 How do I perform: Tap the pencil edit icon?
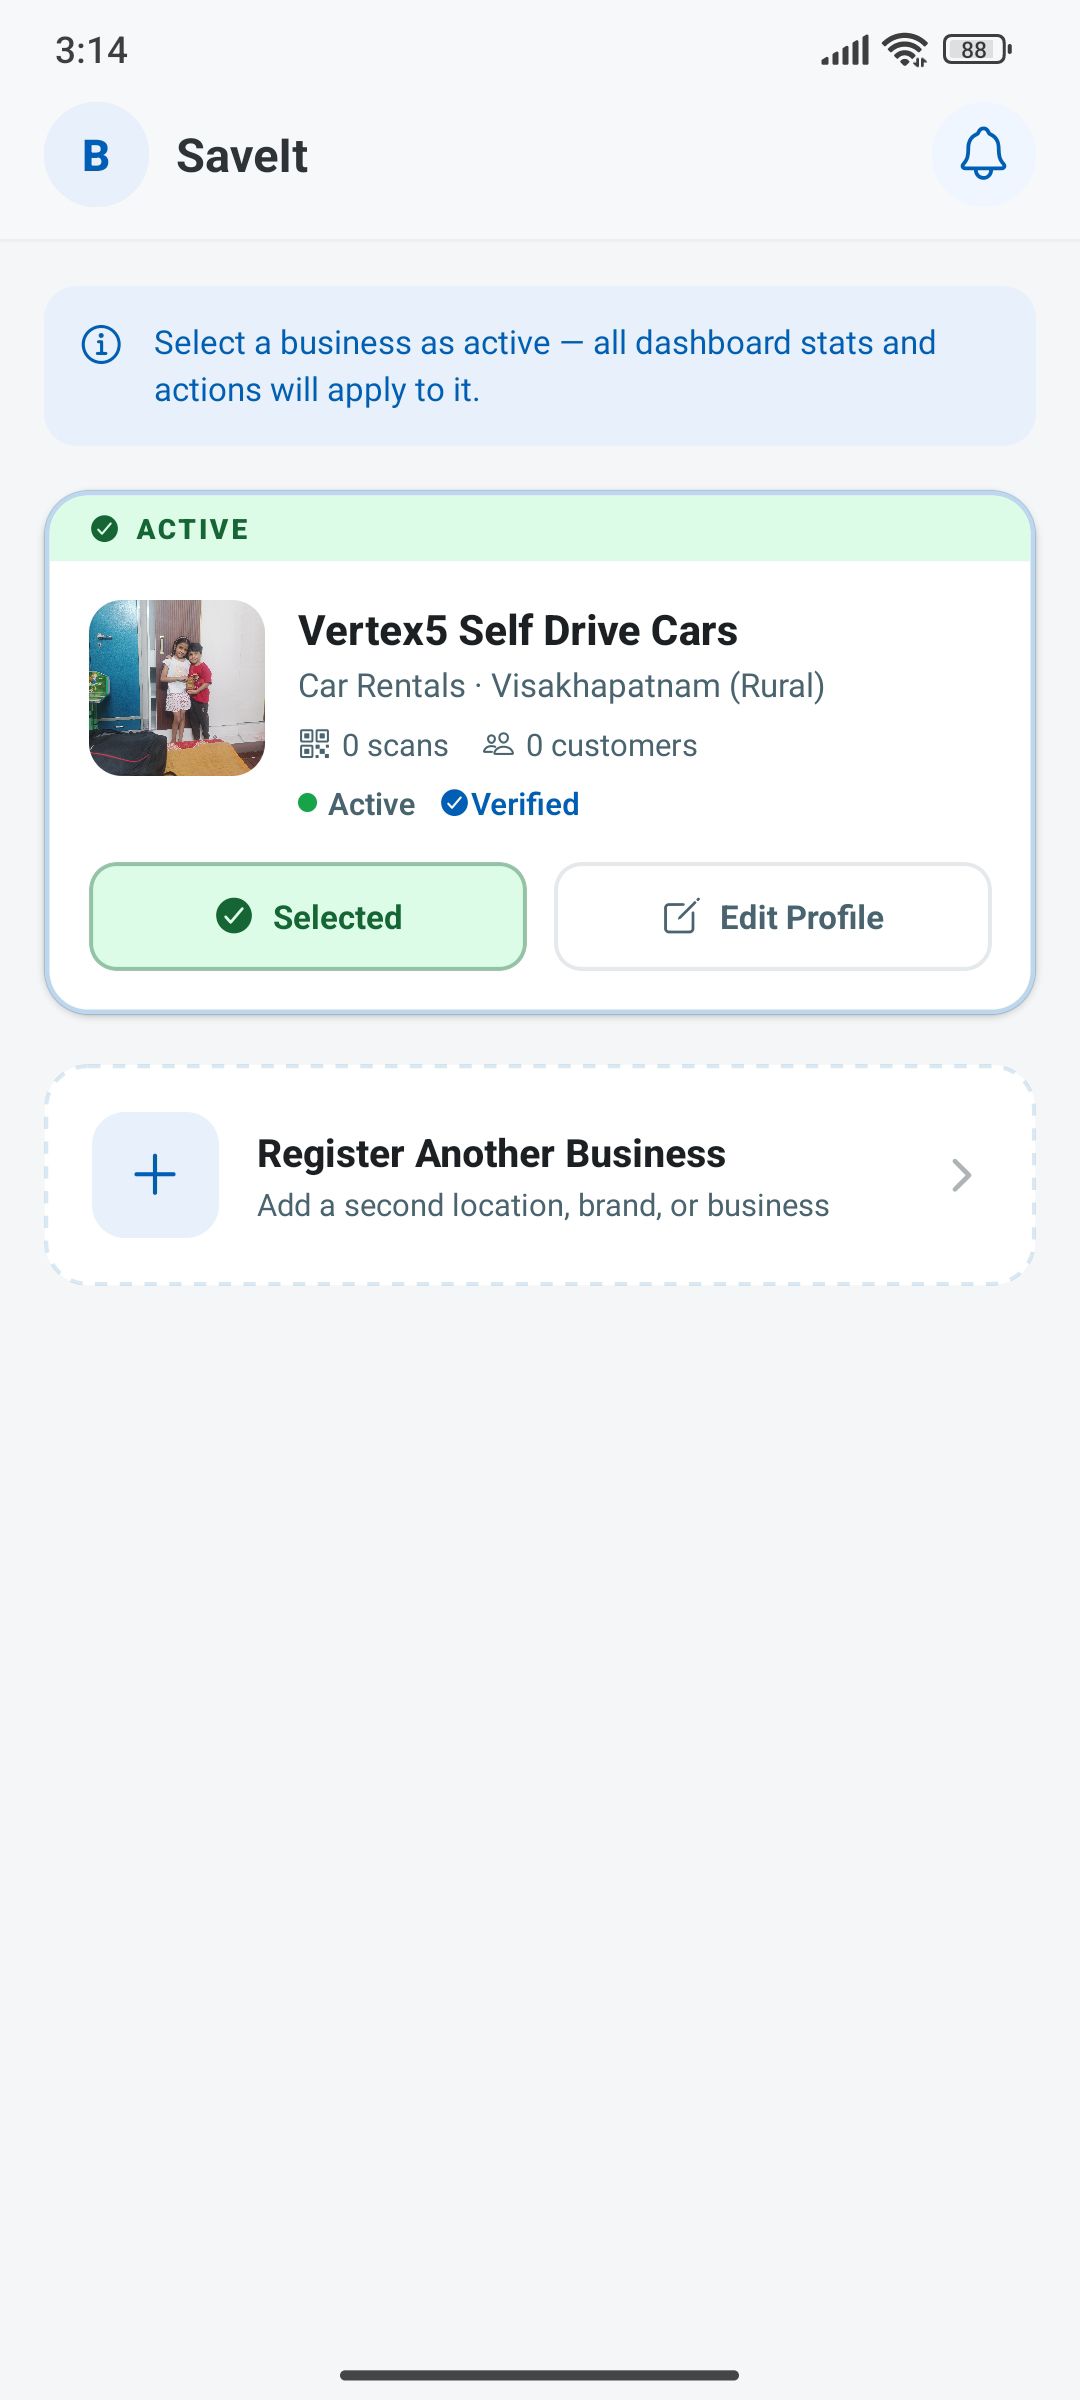click(681, 917)
